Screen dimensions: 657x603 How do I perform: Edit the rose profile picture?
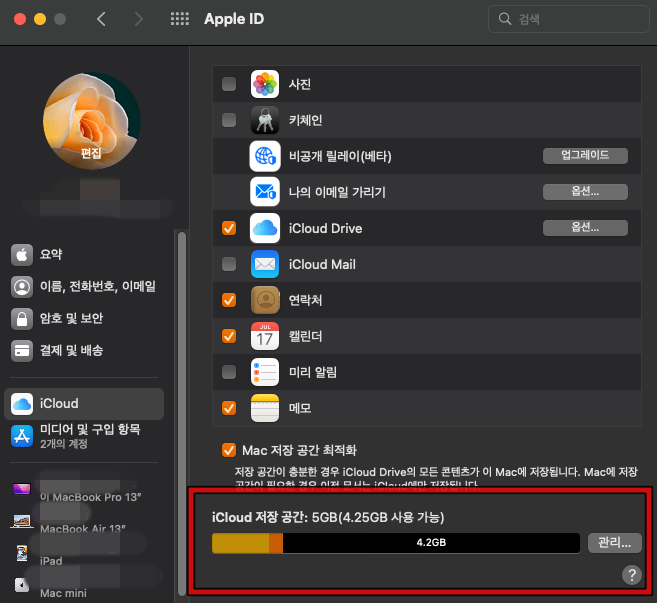point(92,121)
